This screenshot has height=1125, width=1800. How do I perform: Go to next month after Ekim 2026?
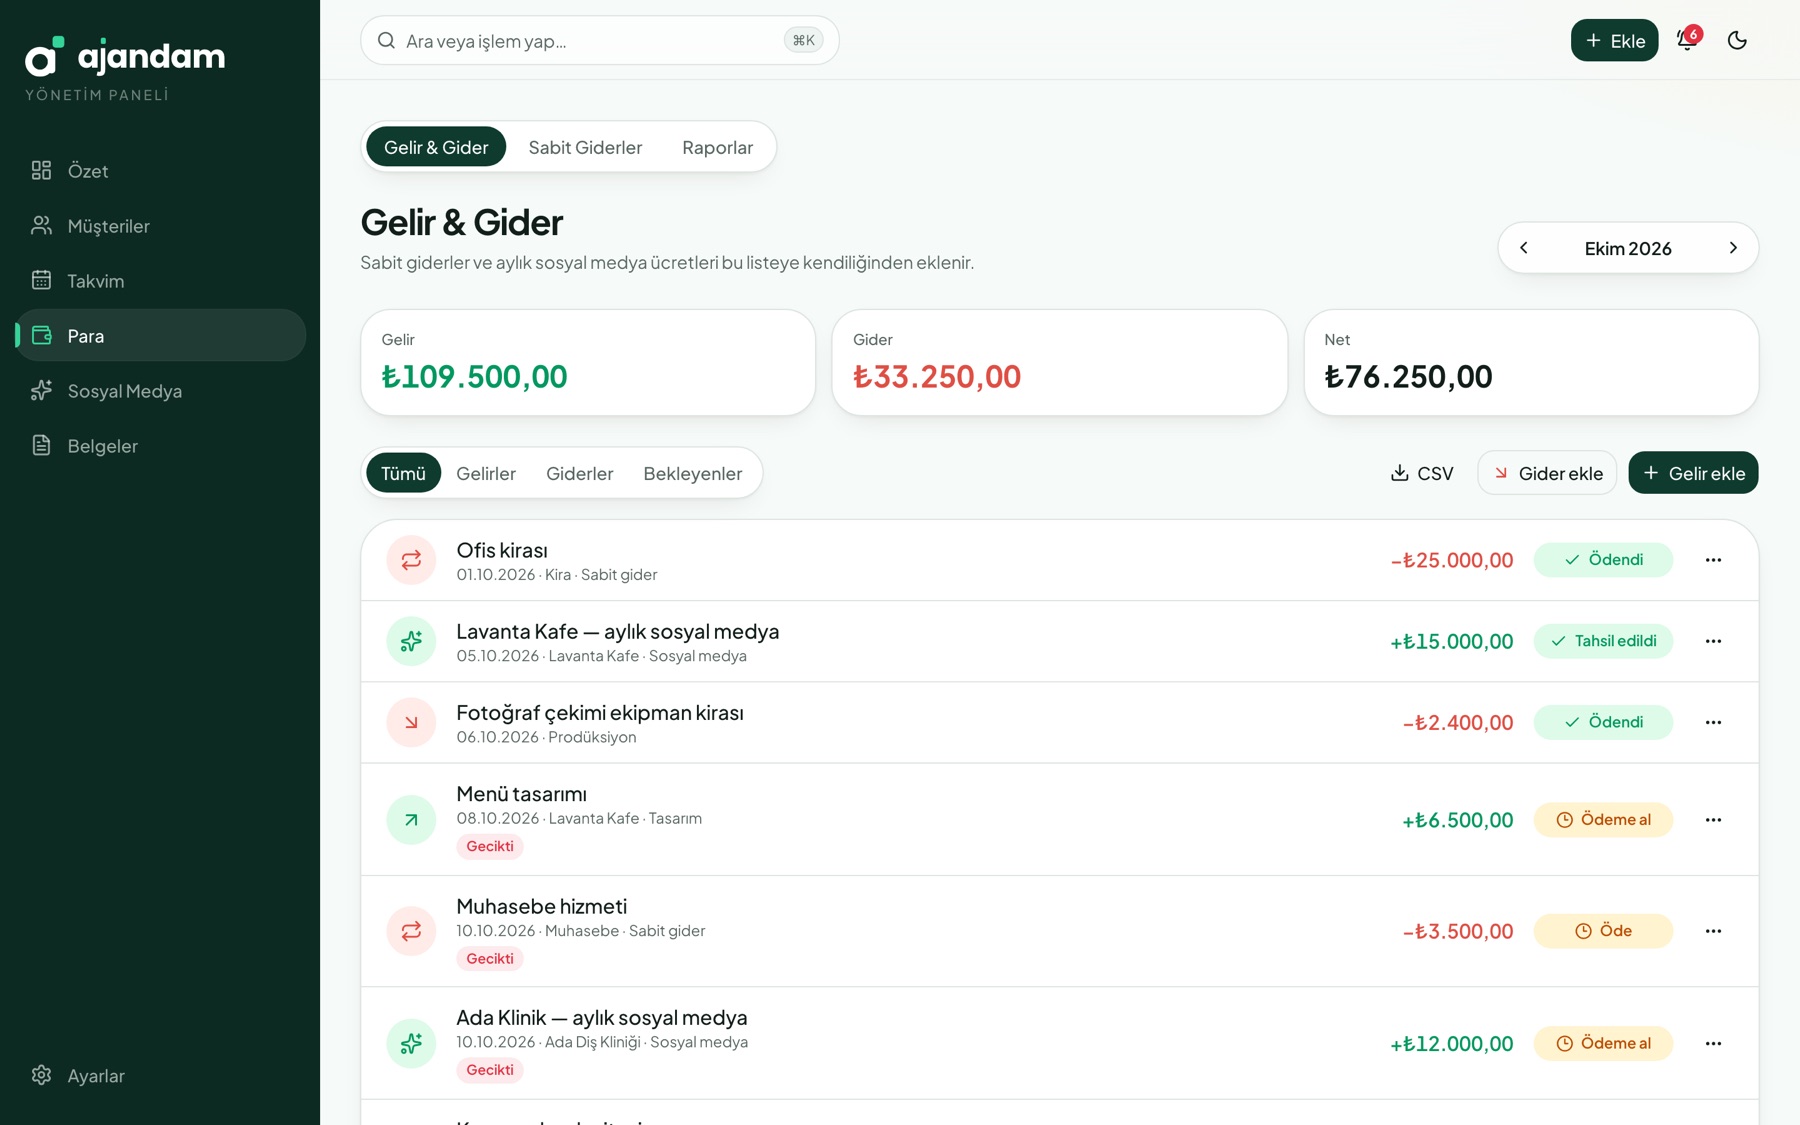(x=1733, y=248)
